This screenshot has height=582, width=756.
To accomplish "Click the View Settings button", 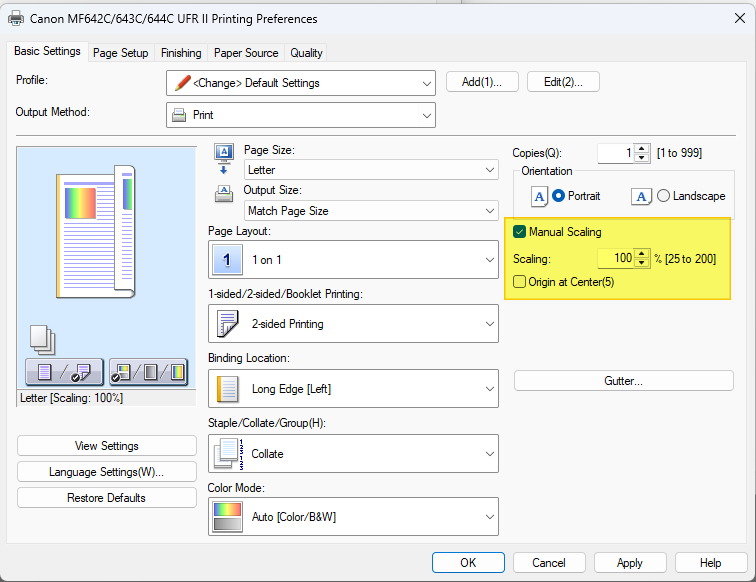I will point(107,446).
